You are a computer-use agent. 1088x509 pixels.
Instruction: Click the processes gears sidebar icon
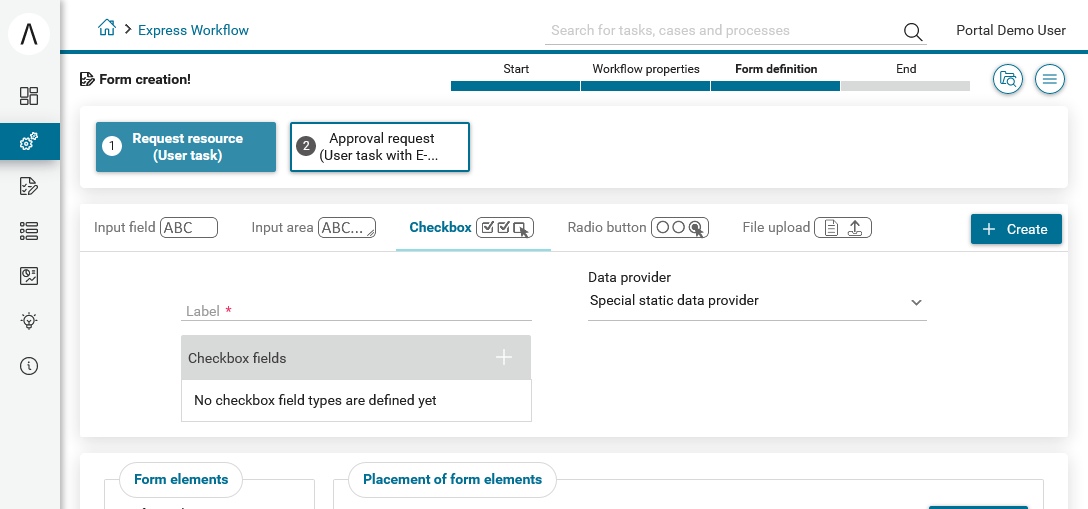pos(29,142)
